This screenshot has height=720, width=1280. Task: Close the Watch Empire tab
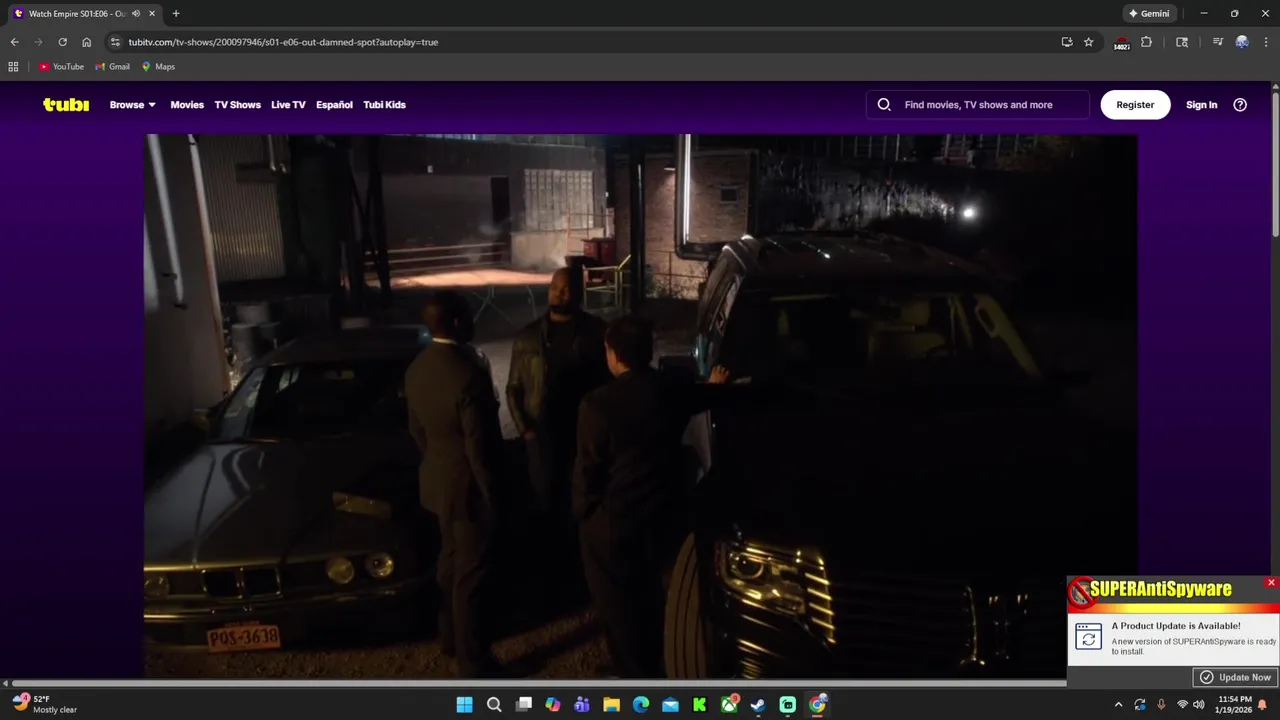coord(152,13)
